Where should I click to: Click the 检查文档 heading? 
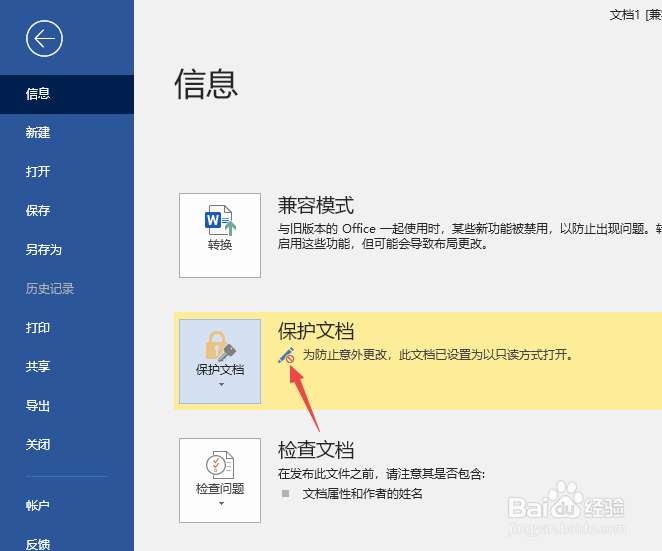(316, 450)
